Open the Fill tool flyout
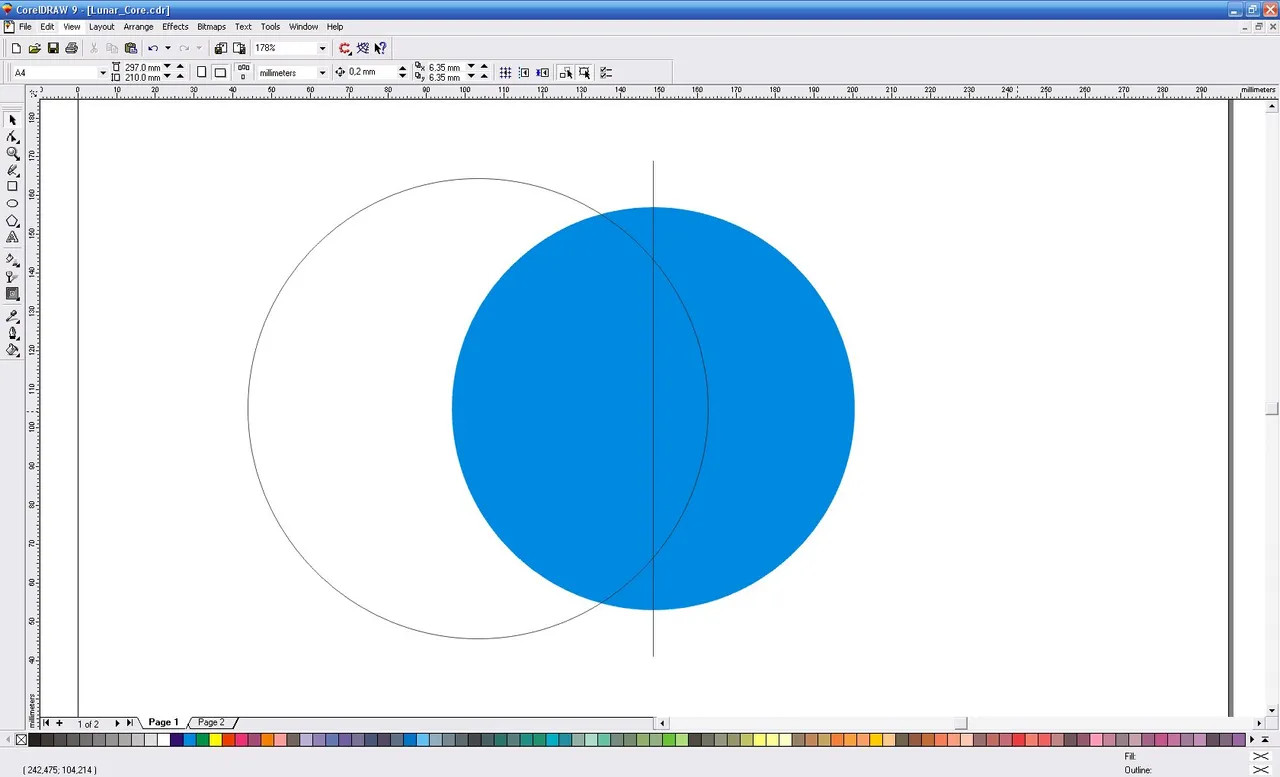1280x777 pixels. [x=12, y=350]
